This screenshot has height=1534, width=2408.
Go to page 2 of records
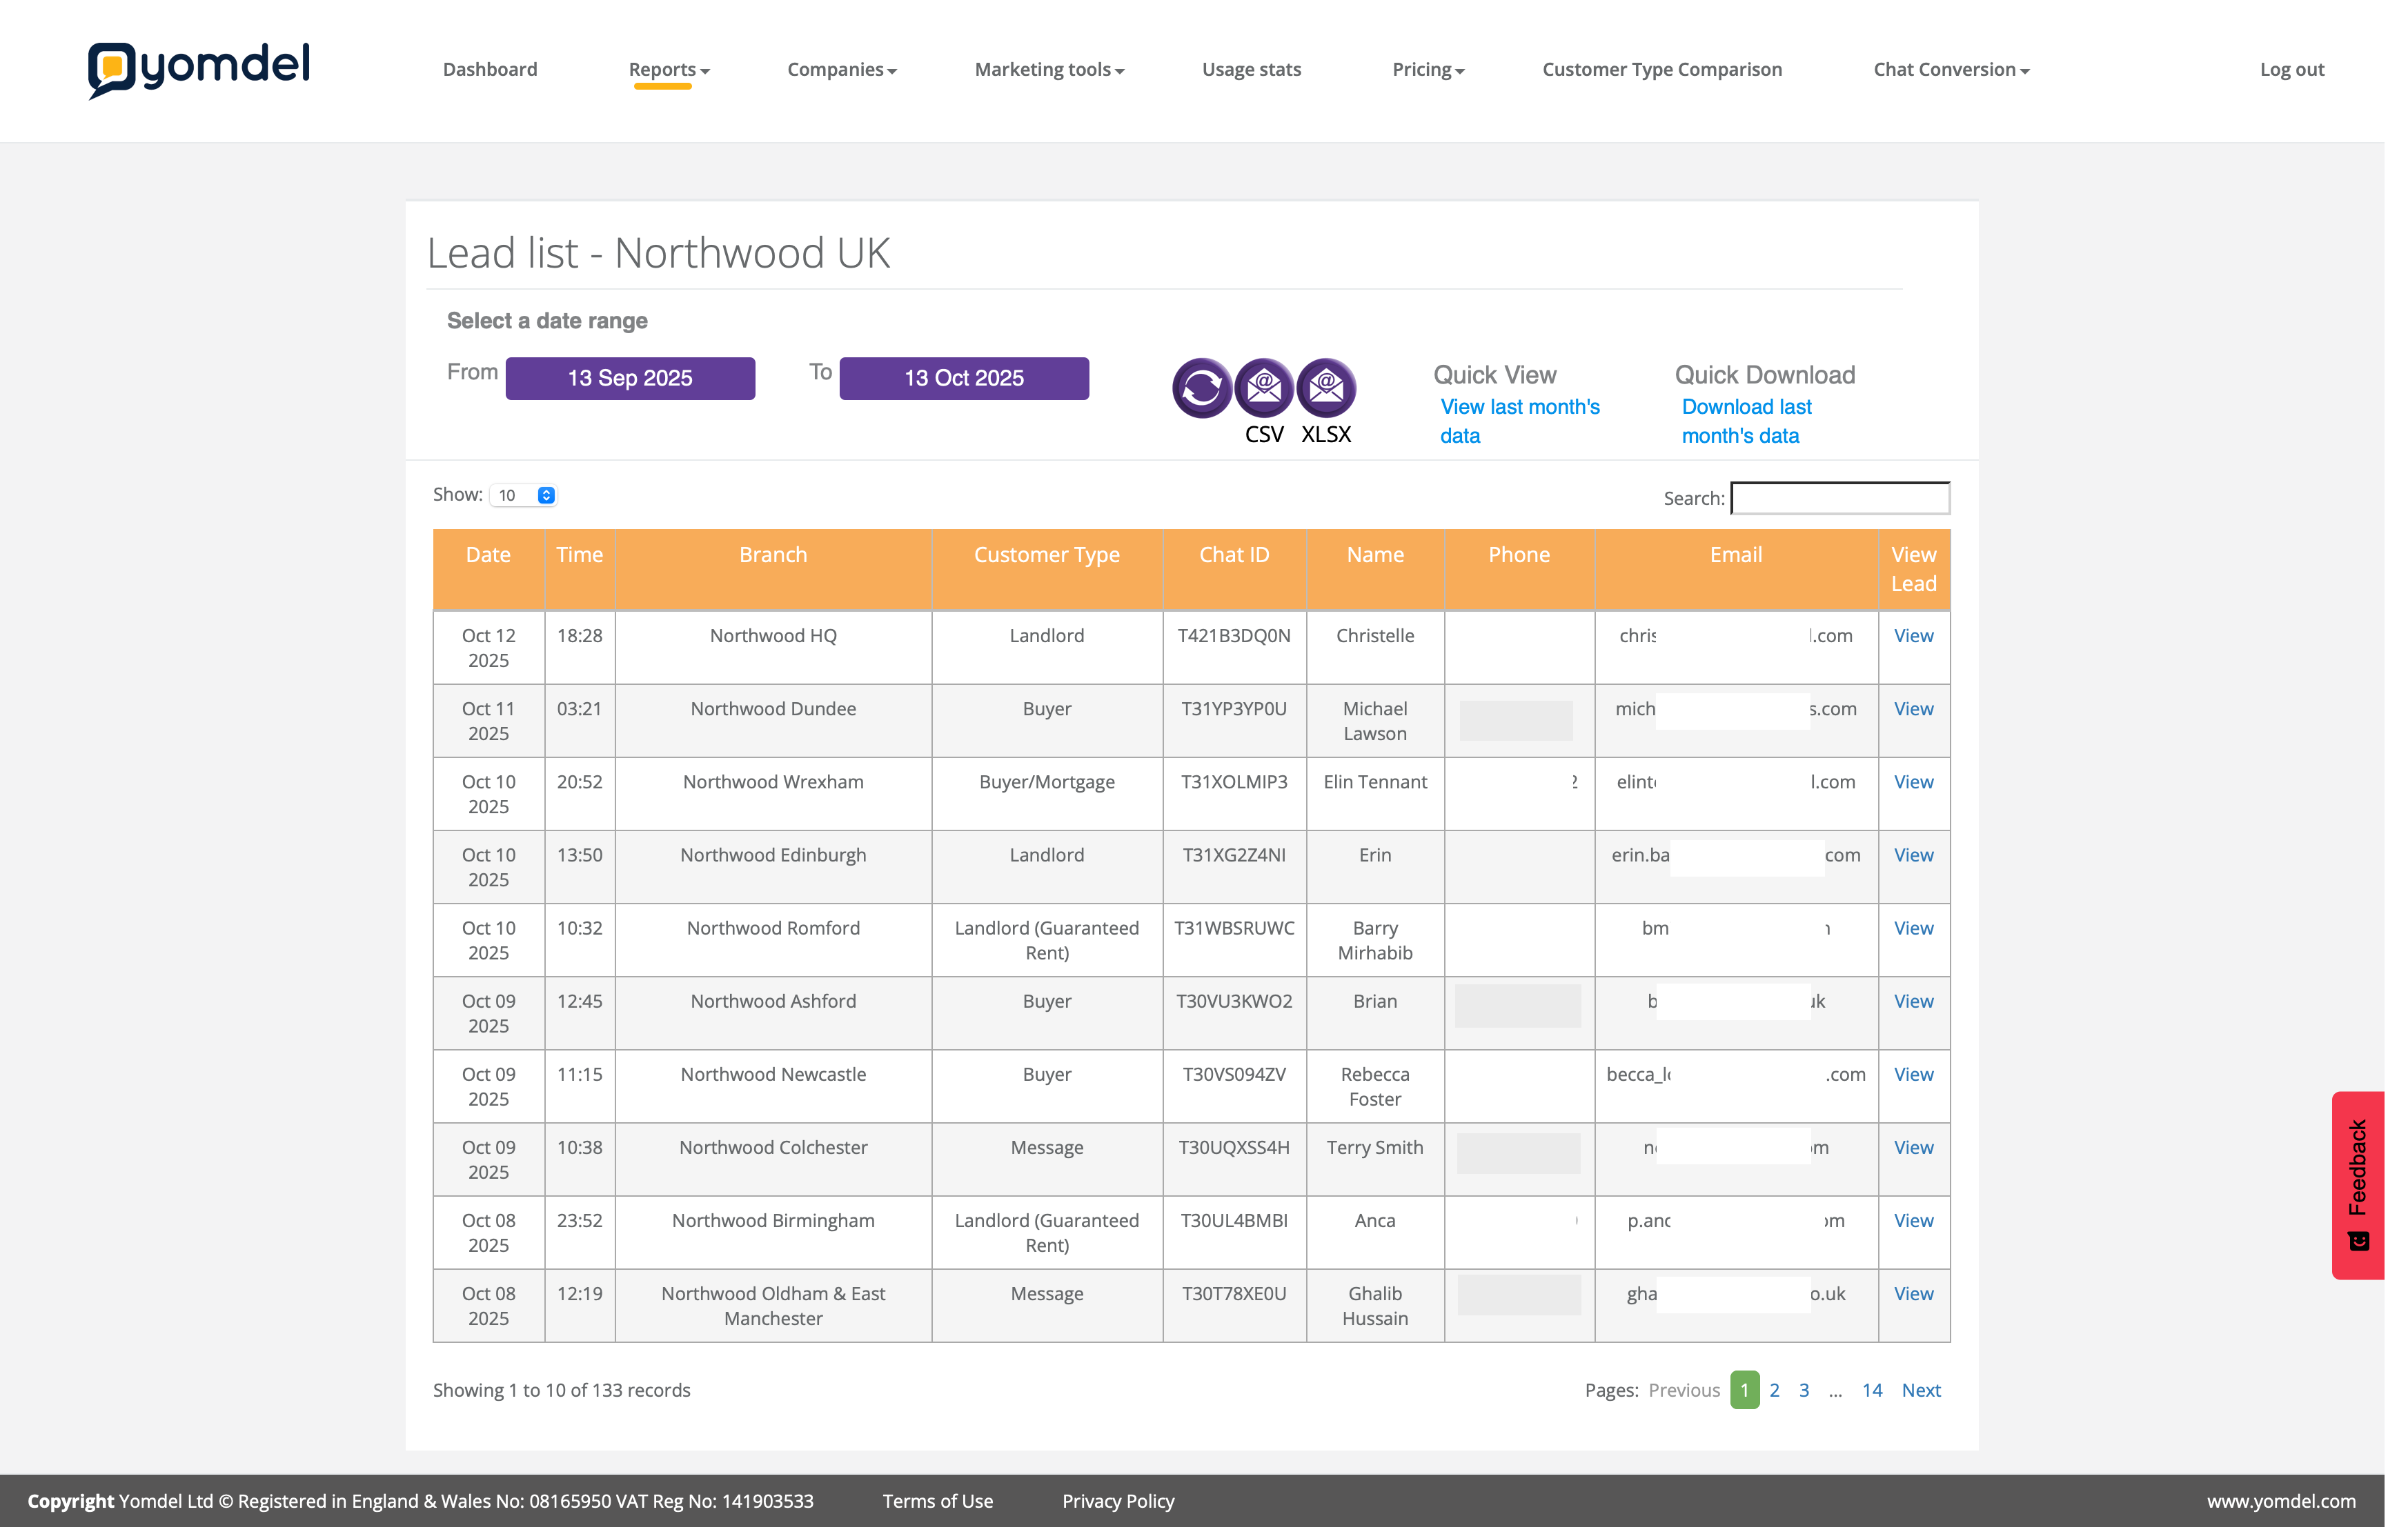[x=1774, y=1390]
